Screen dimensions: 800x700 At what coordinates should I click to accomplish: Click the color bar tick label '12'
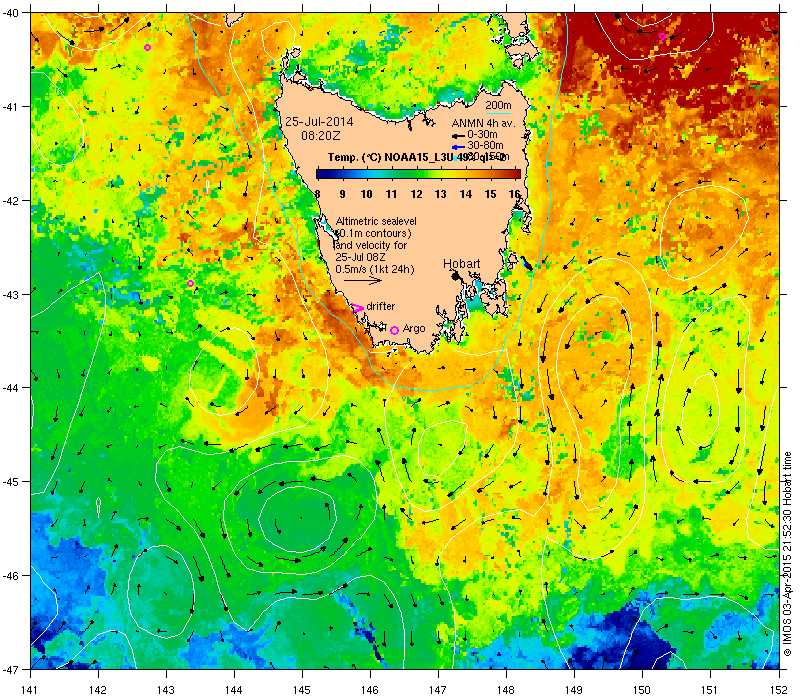(416, 194)
